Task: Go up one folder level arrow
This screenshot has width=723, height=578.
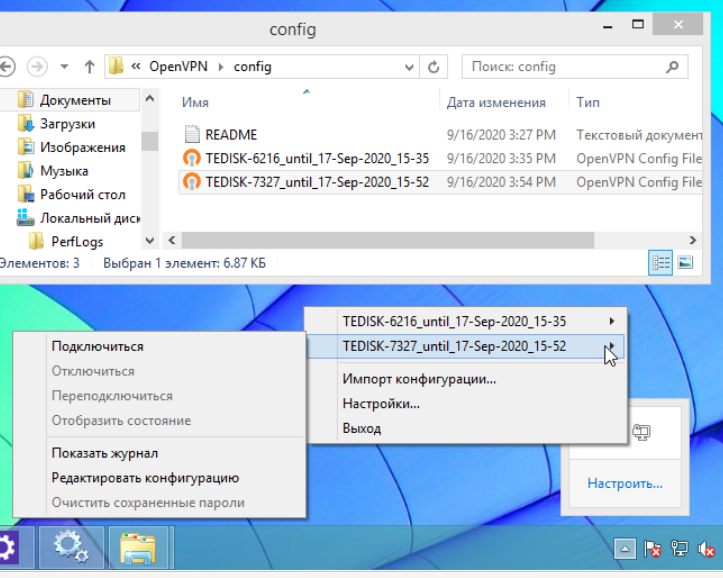Action: (89, 67)
